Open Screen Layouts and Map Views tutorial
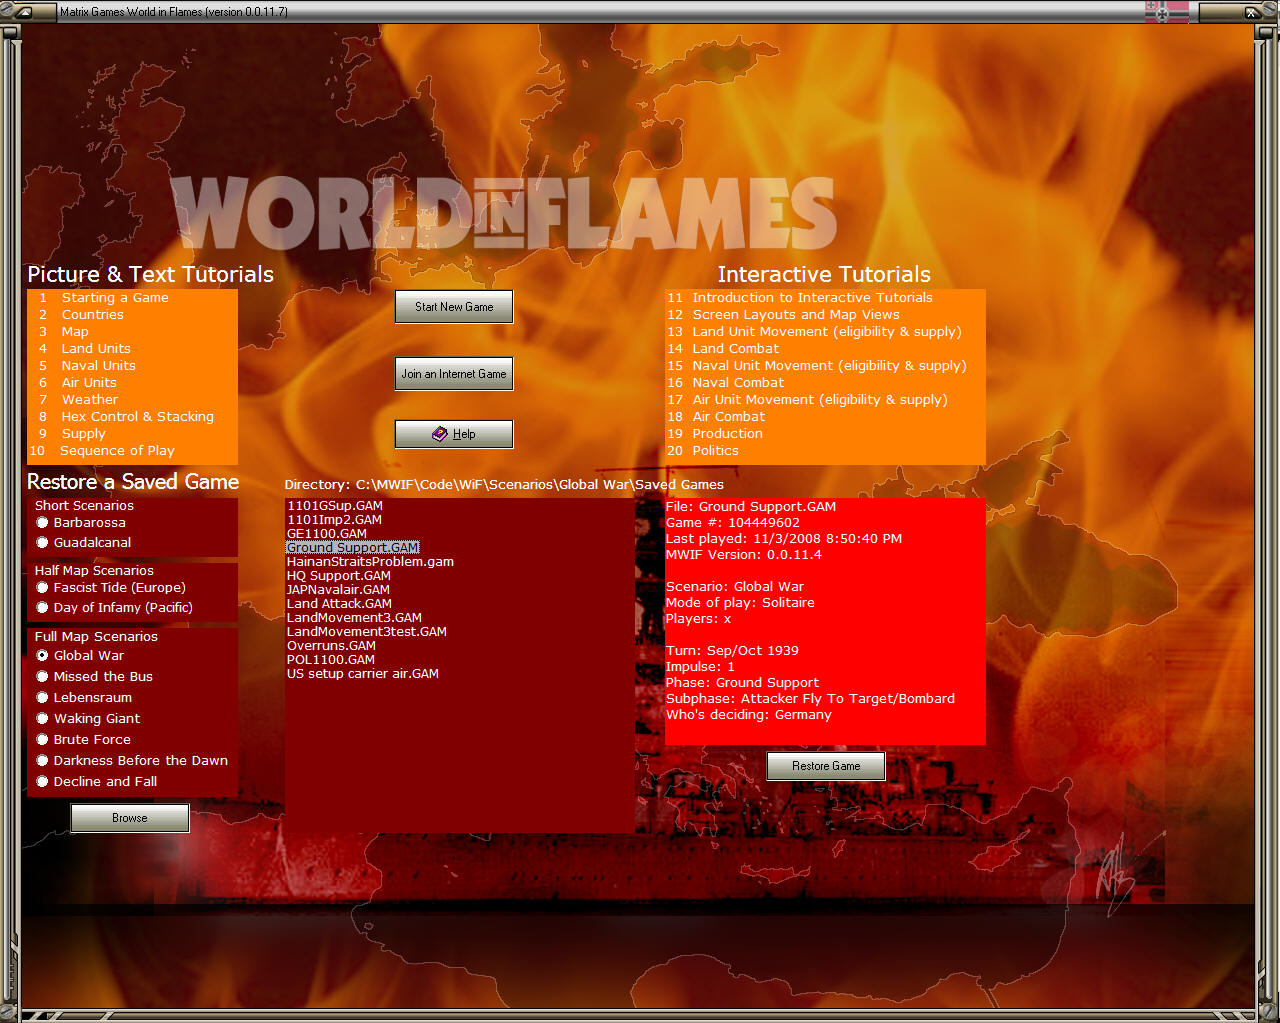The height and width of the screenshot is (1023, 1280). [x=825, y=315]
